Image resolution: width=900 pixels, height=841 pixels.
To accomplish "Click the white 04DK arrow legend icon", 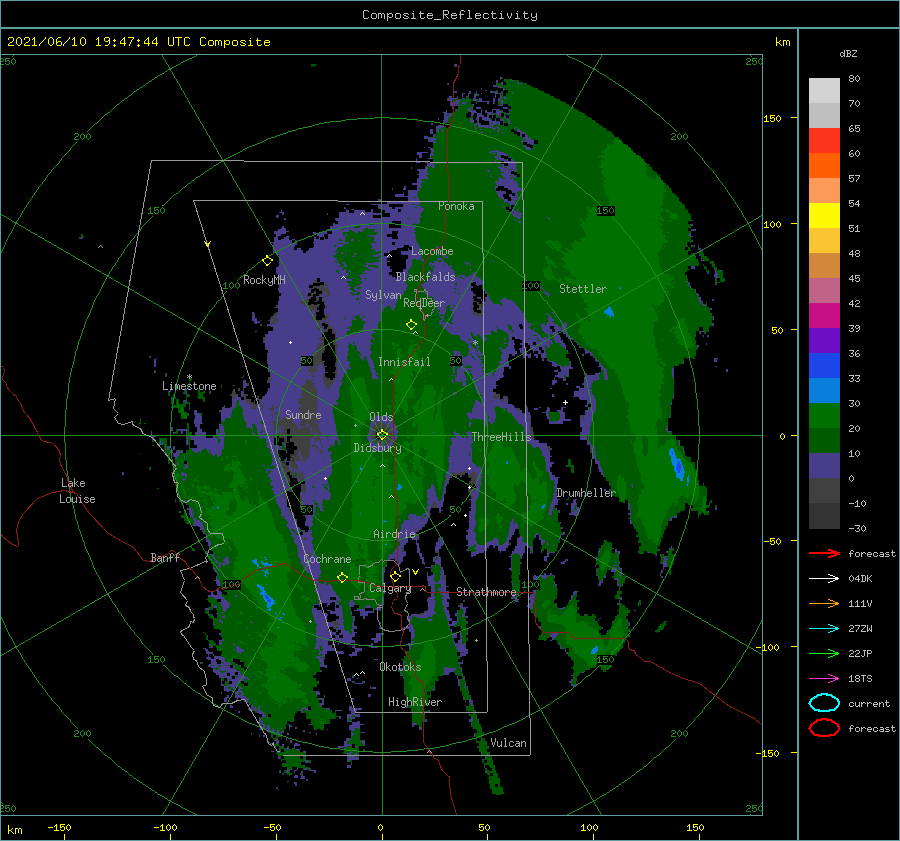I will tap(824, 579).
